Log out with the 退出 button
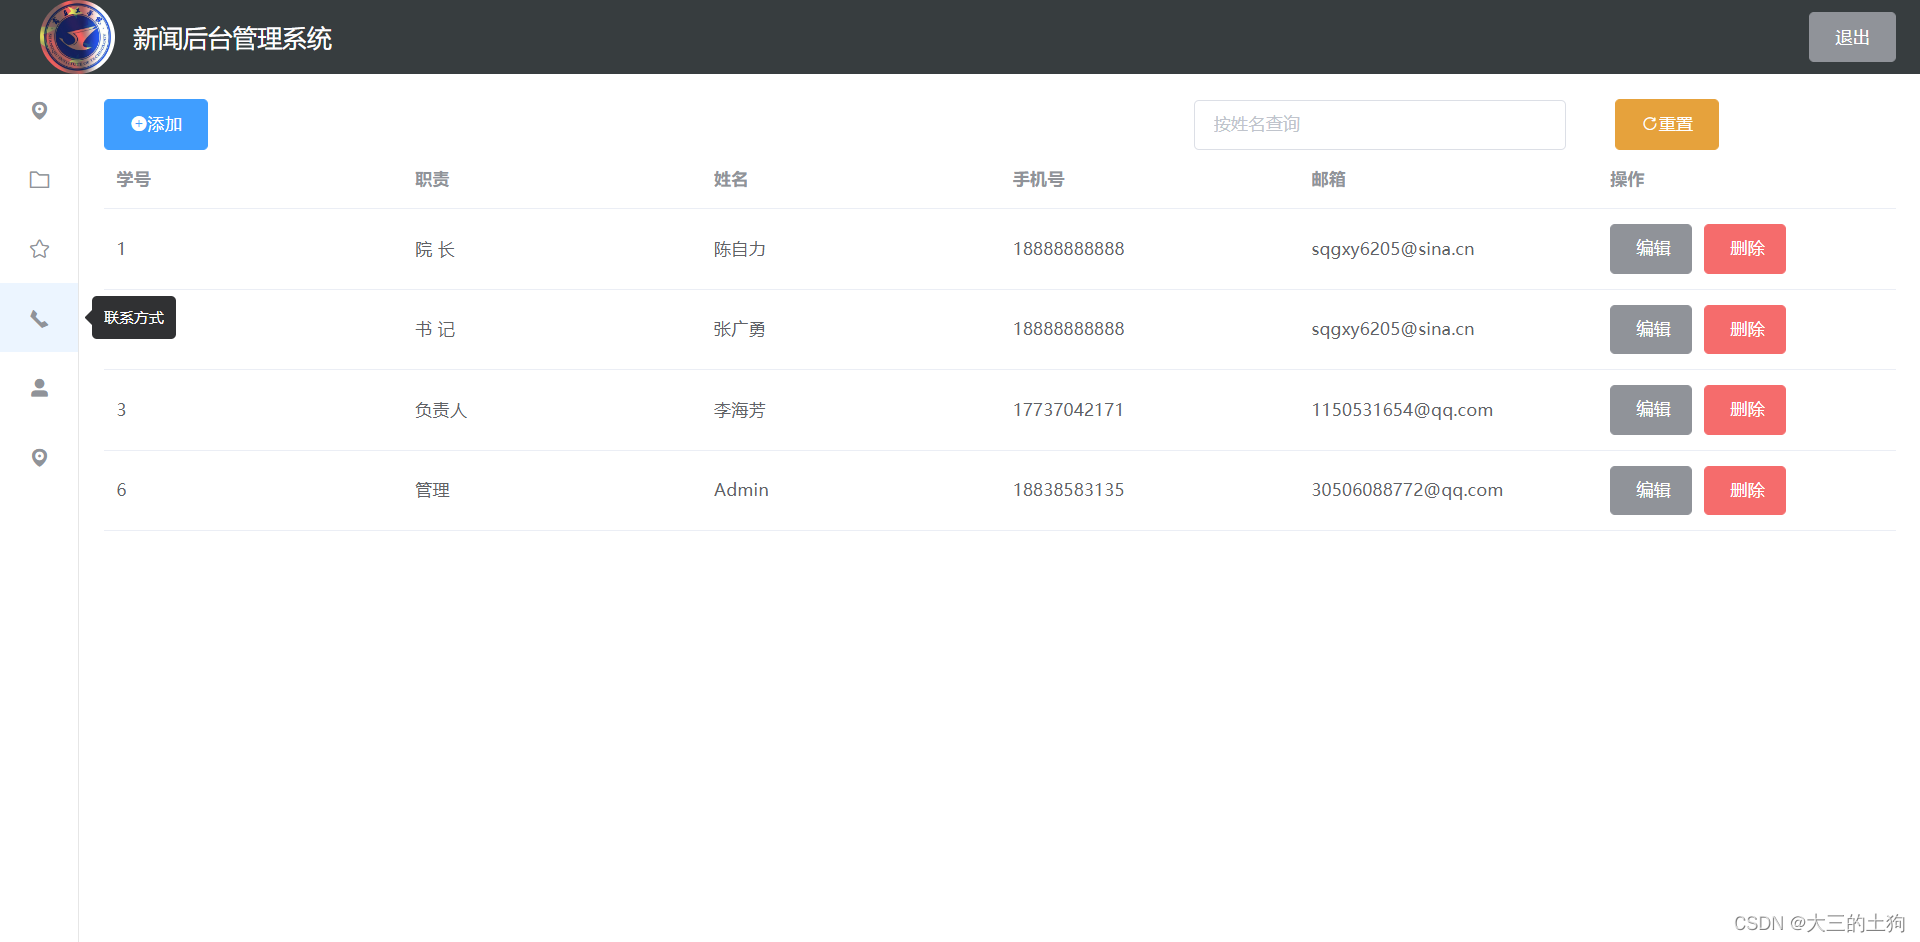The image size is (1920, 942). pos(1852,37)
